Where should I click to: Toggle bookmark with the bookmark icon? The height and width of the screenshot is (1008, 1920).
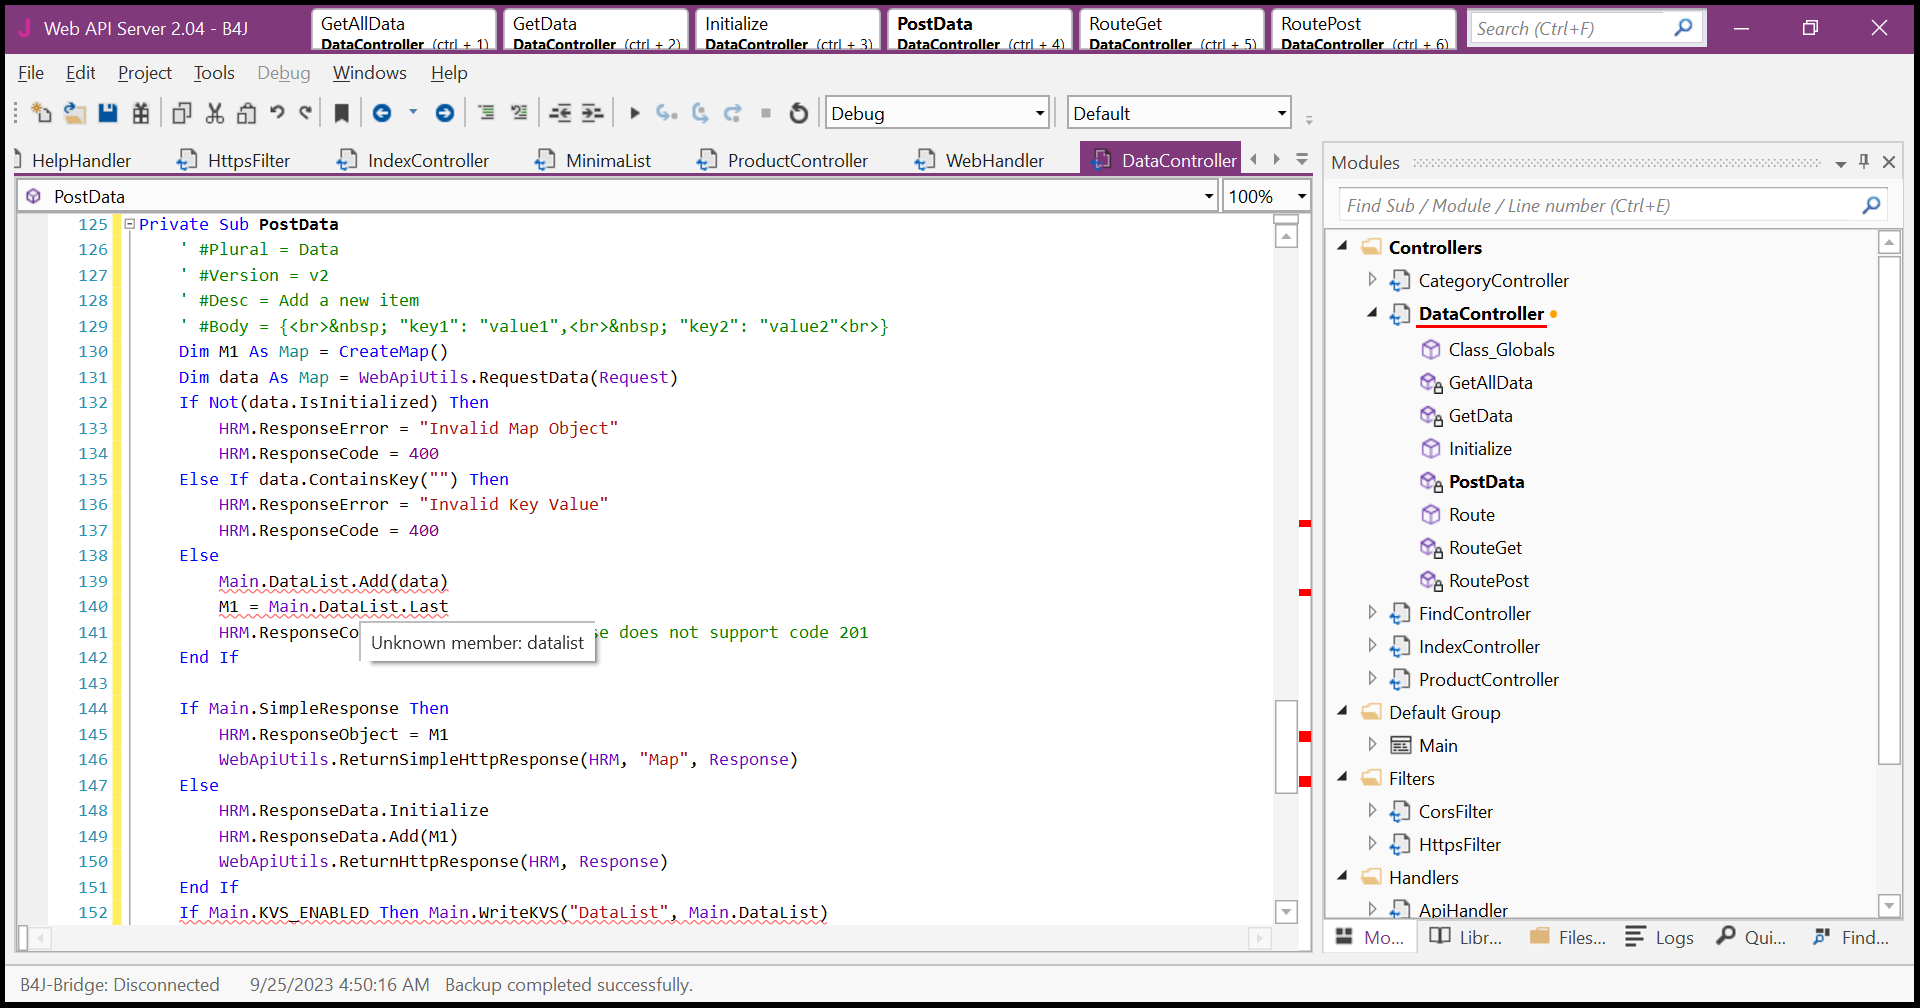[341, 113]
